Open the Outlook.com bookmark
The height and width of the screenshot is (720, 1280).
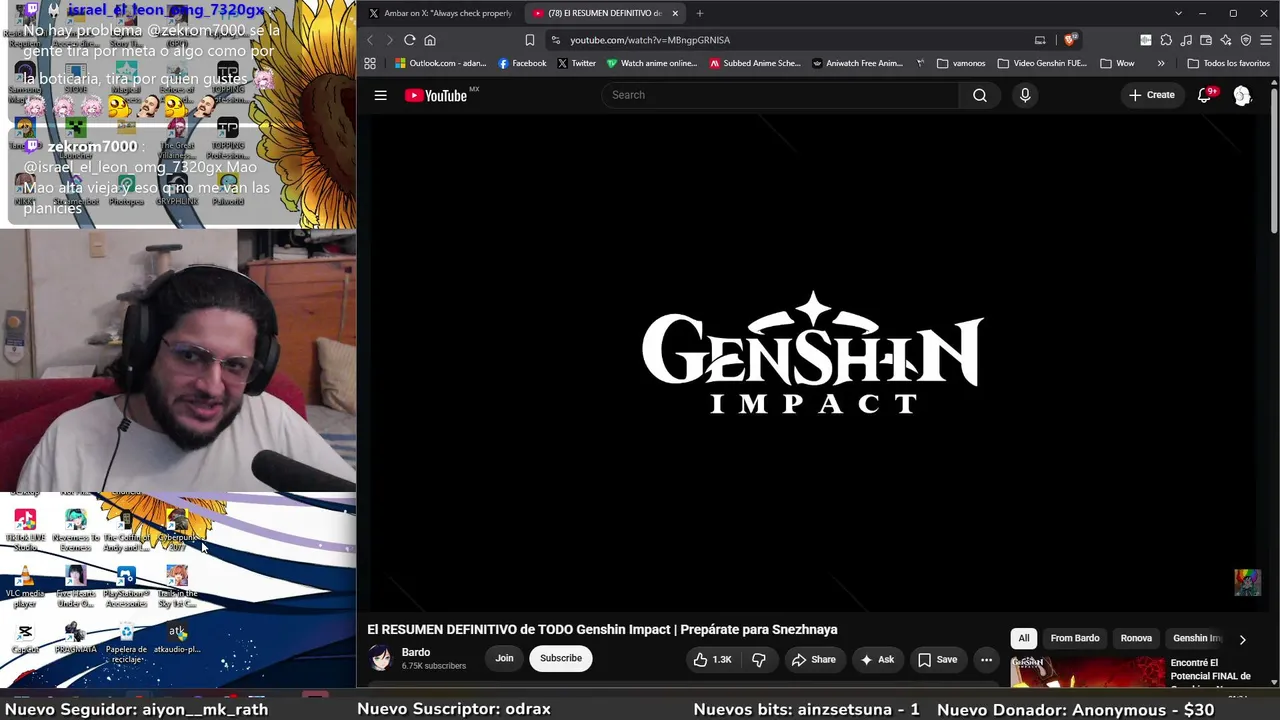coord(440,63)
